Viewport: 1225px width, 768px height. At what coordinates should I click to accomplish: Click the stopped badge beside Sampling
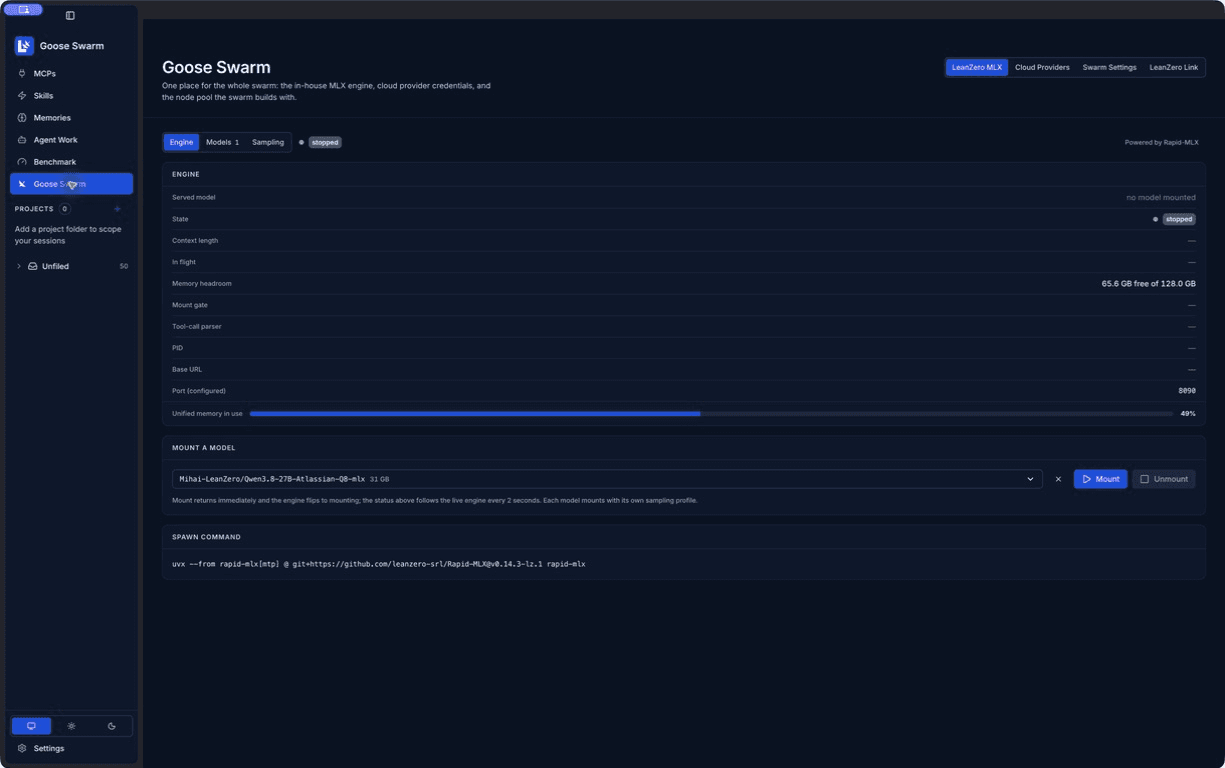(325, 142)
